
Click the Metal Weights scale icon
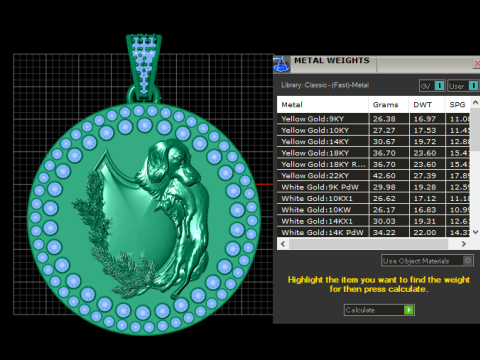(x=281, y=64)
